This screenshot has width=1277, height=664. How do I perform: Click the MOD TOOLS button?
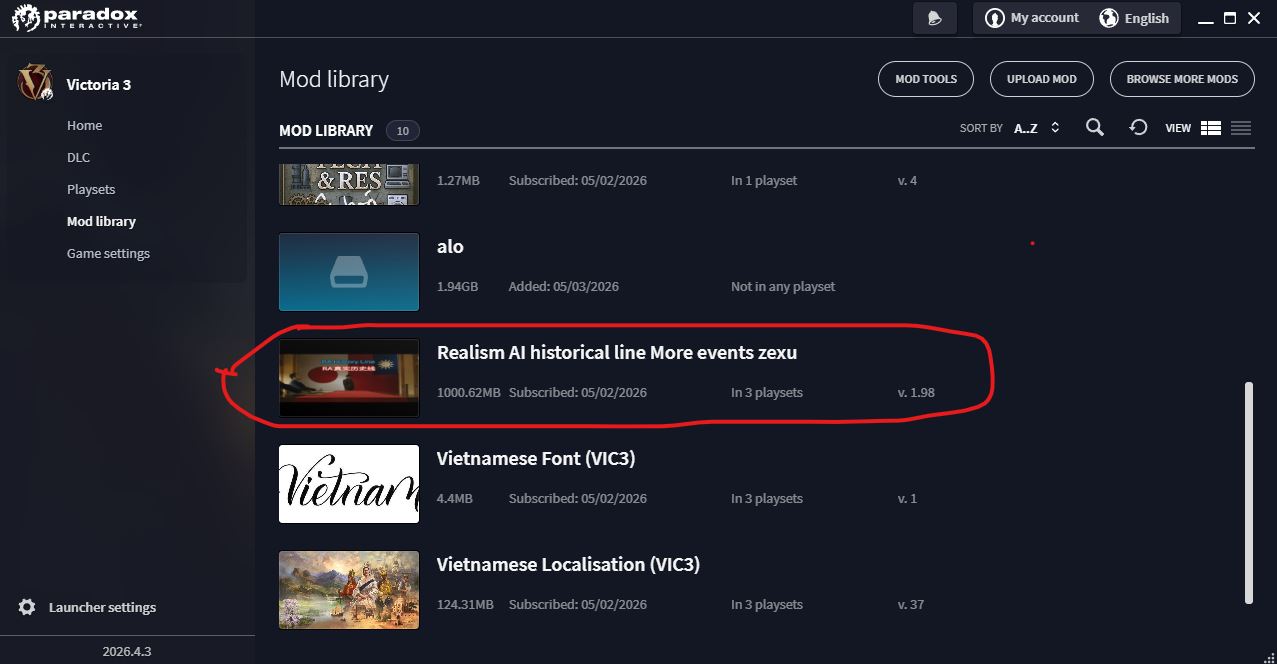pos(926,79)
